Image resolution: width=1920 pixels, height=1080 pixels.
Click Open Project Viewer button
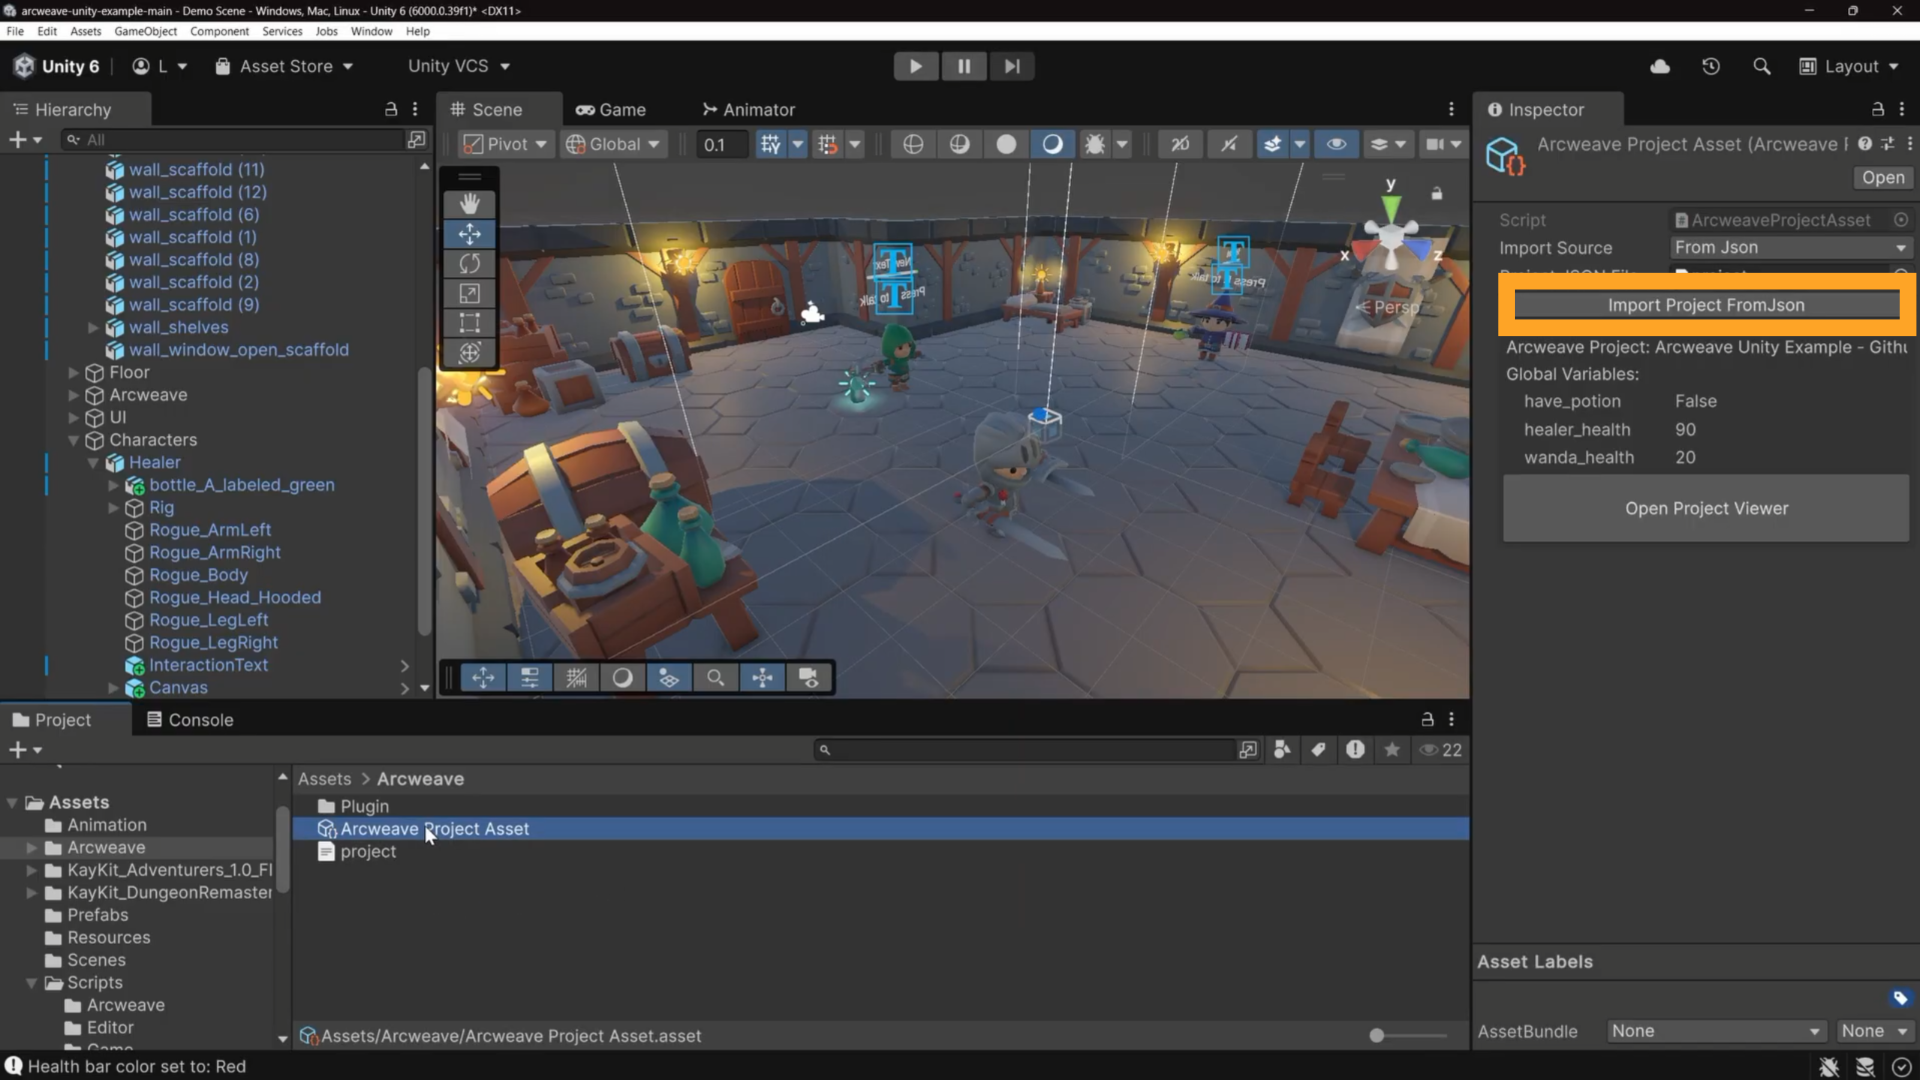tap(1706, 508)
